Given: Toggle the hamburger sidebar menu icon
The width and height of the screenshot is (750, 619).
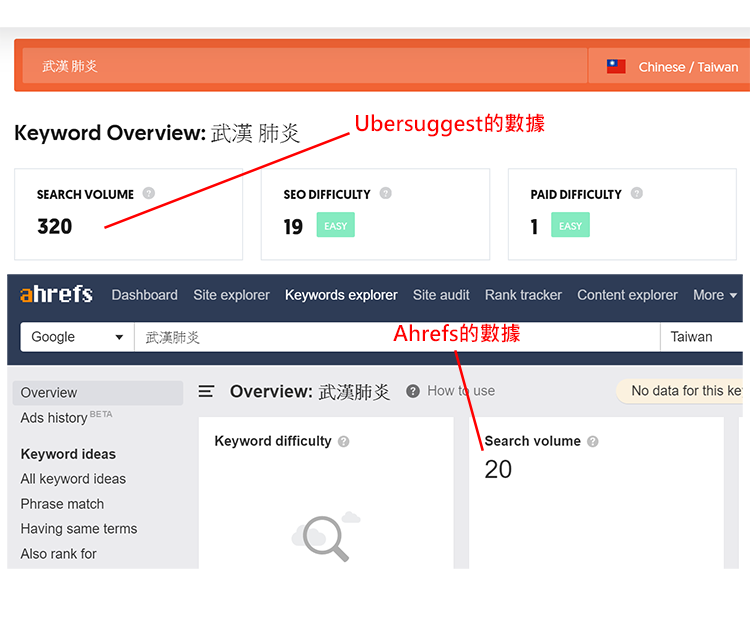Looking at the screenshot, I should (x=206, y=391).
